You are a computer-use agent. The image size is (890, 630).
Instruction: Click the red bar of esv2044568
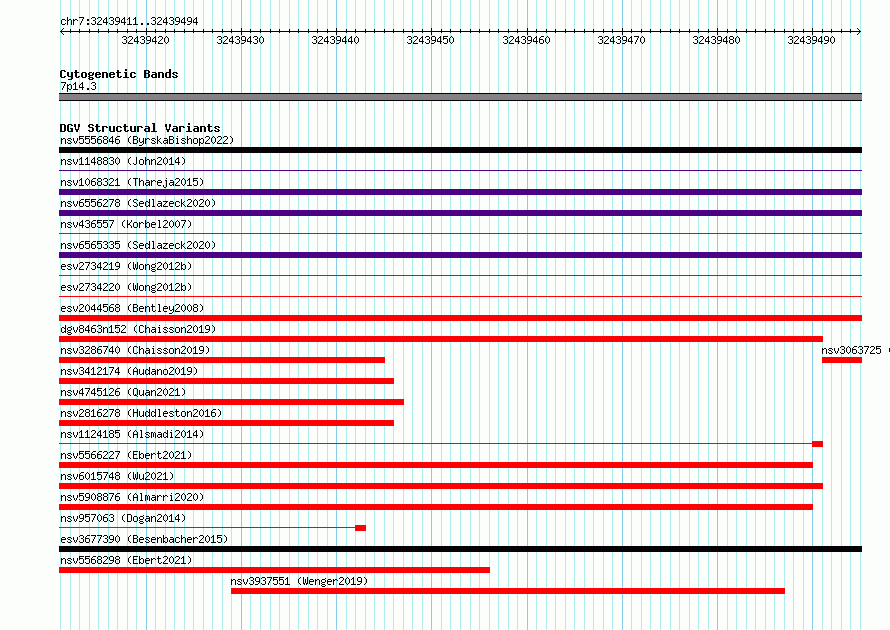[x=460, y=318]
